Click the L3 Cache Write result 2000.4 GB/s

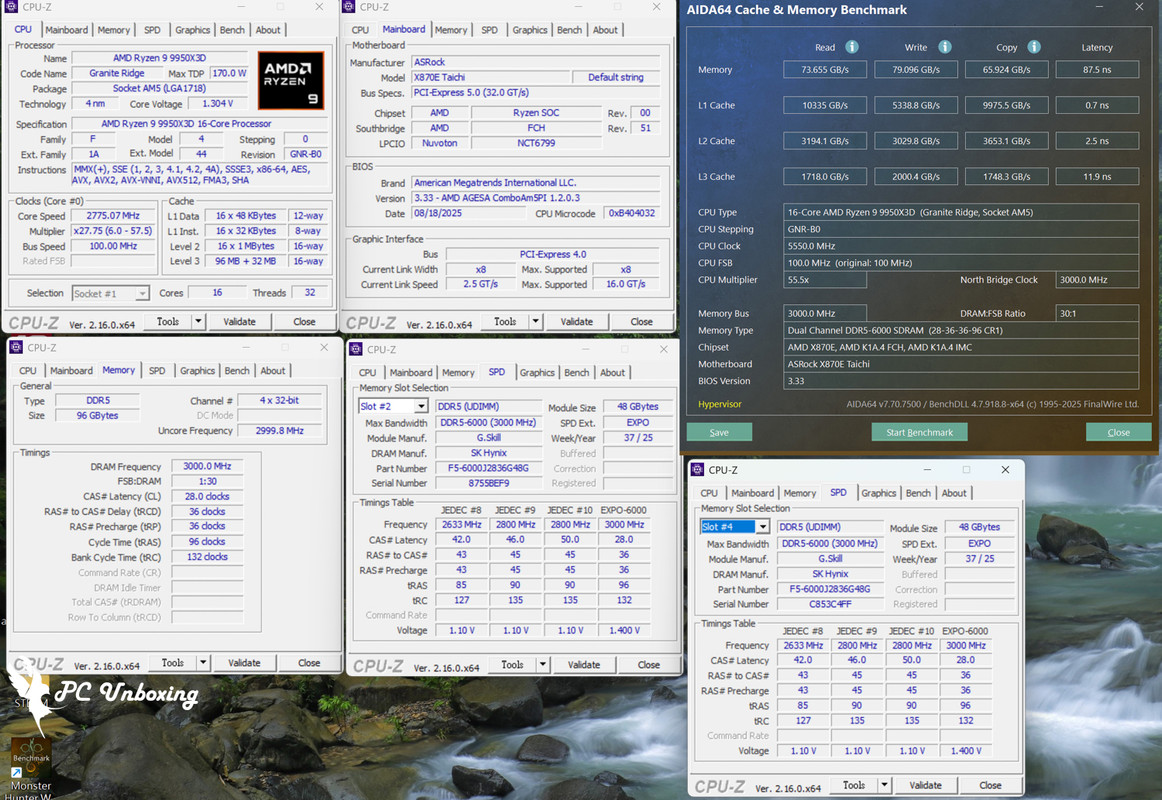tap(916, 177)
